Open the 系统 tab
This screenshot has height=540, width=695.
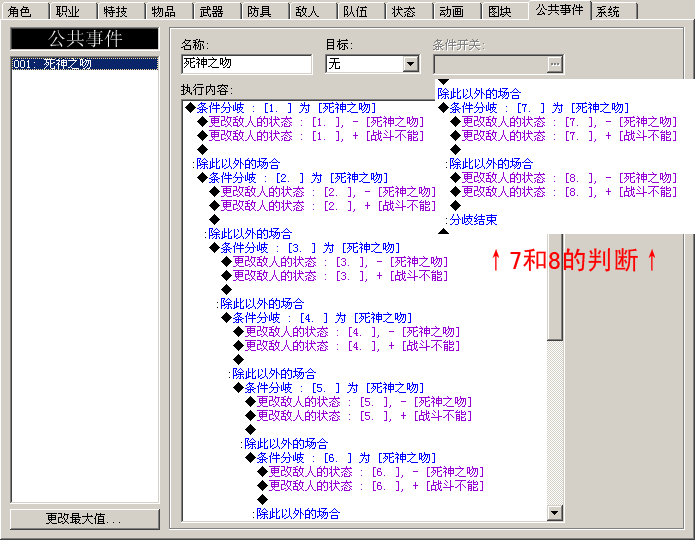[x=614, y=12]
